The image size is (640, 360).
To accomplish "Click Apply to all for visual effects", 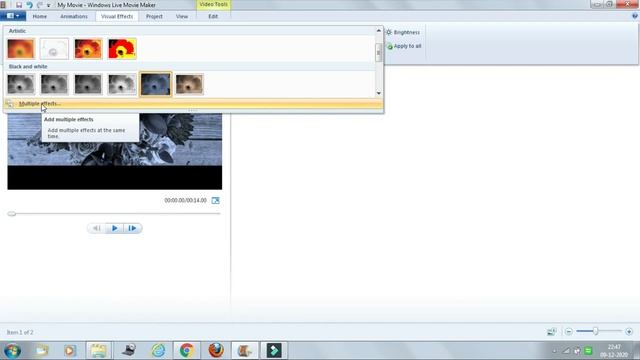I will [x=404, y=46].
